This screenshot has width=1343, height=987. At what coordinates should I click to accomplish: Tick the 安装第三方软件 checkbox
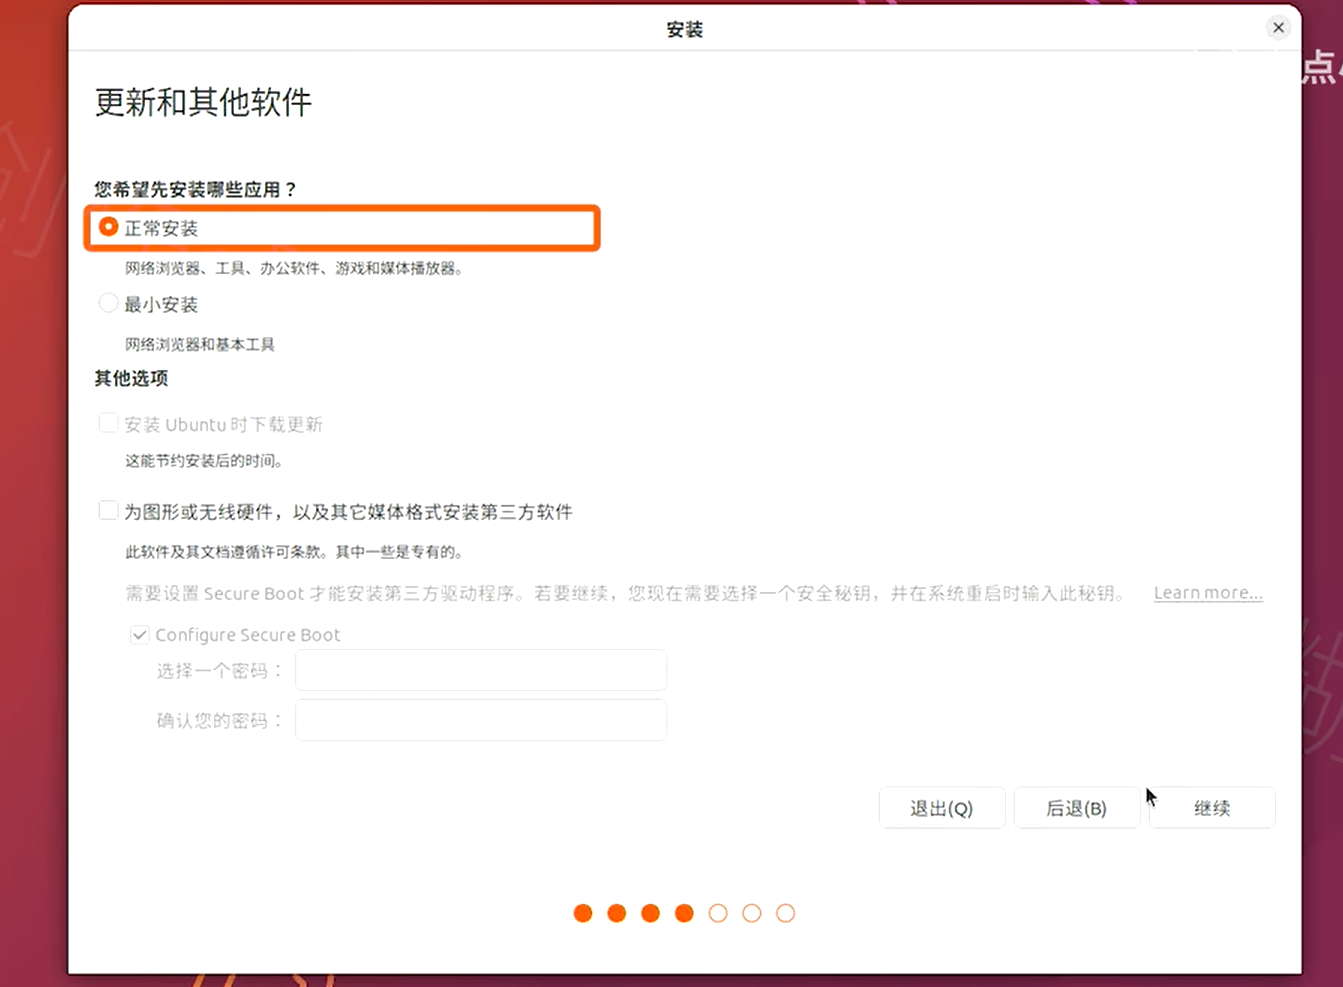click(109, 511)
